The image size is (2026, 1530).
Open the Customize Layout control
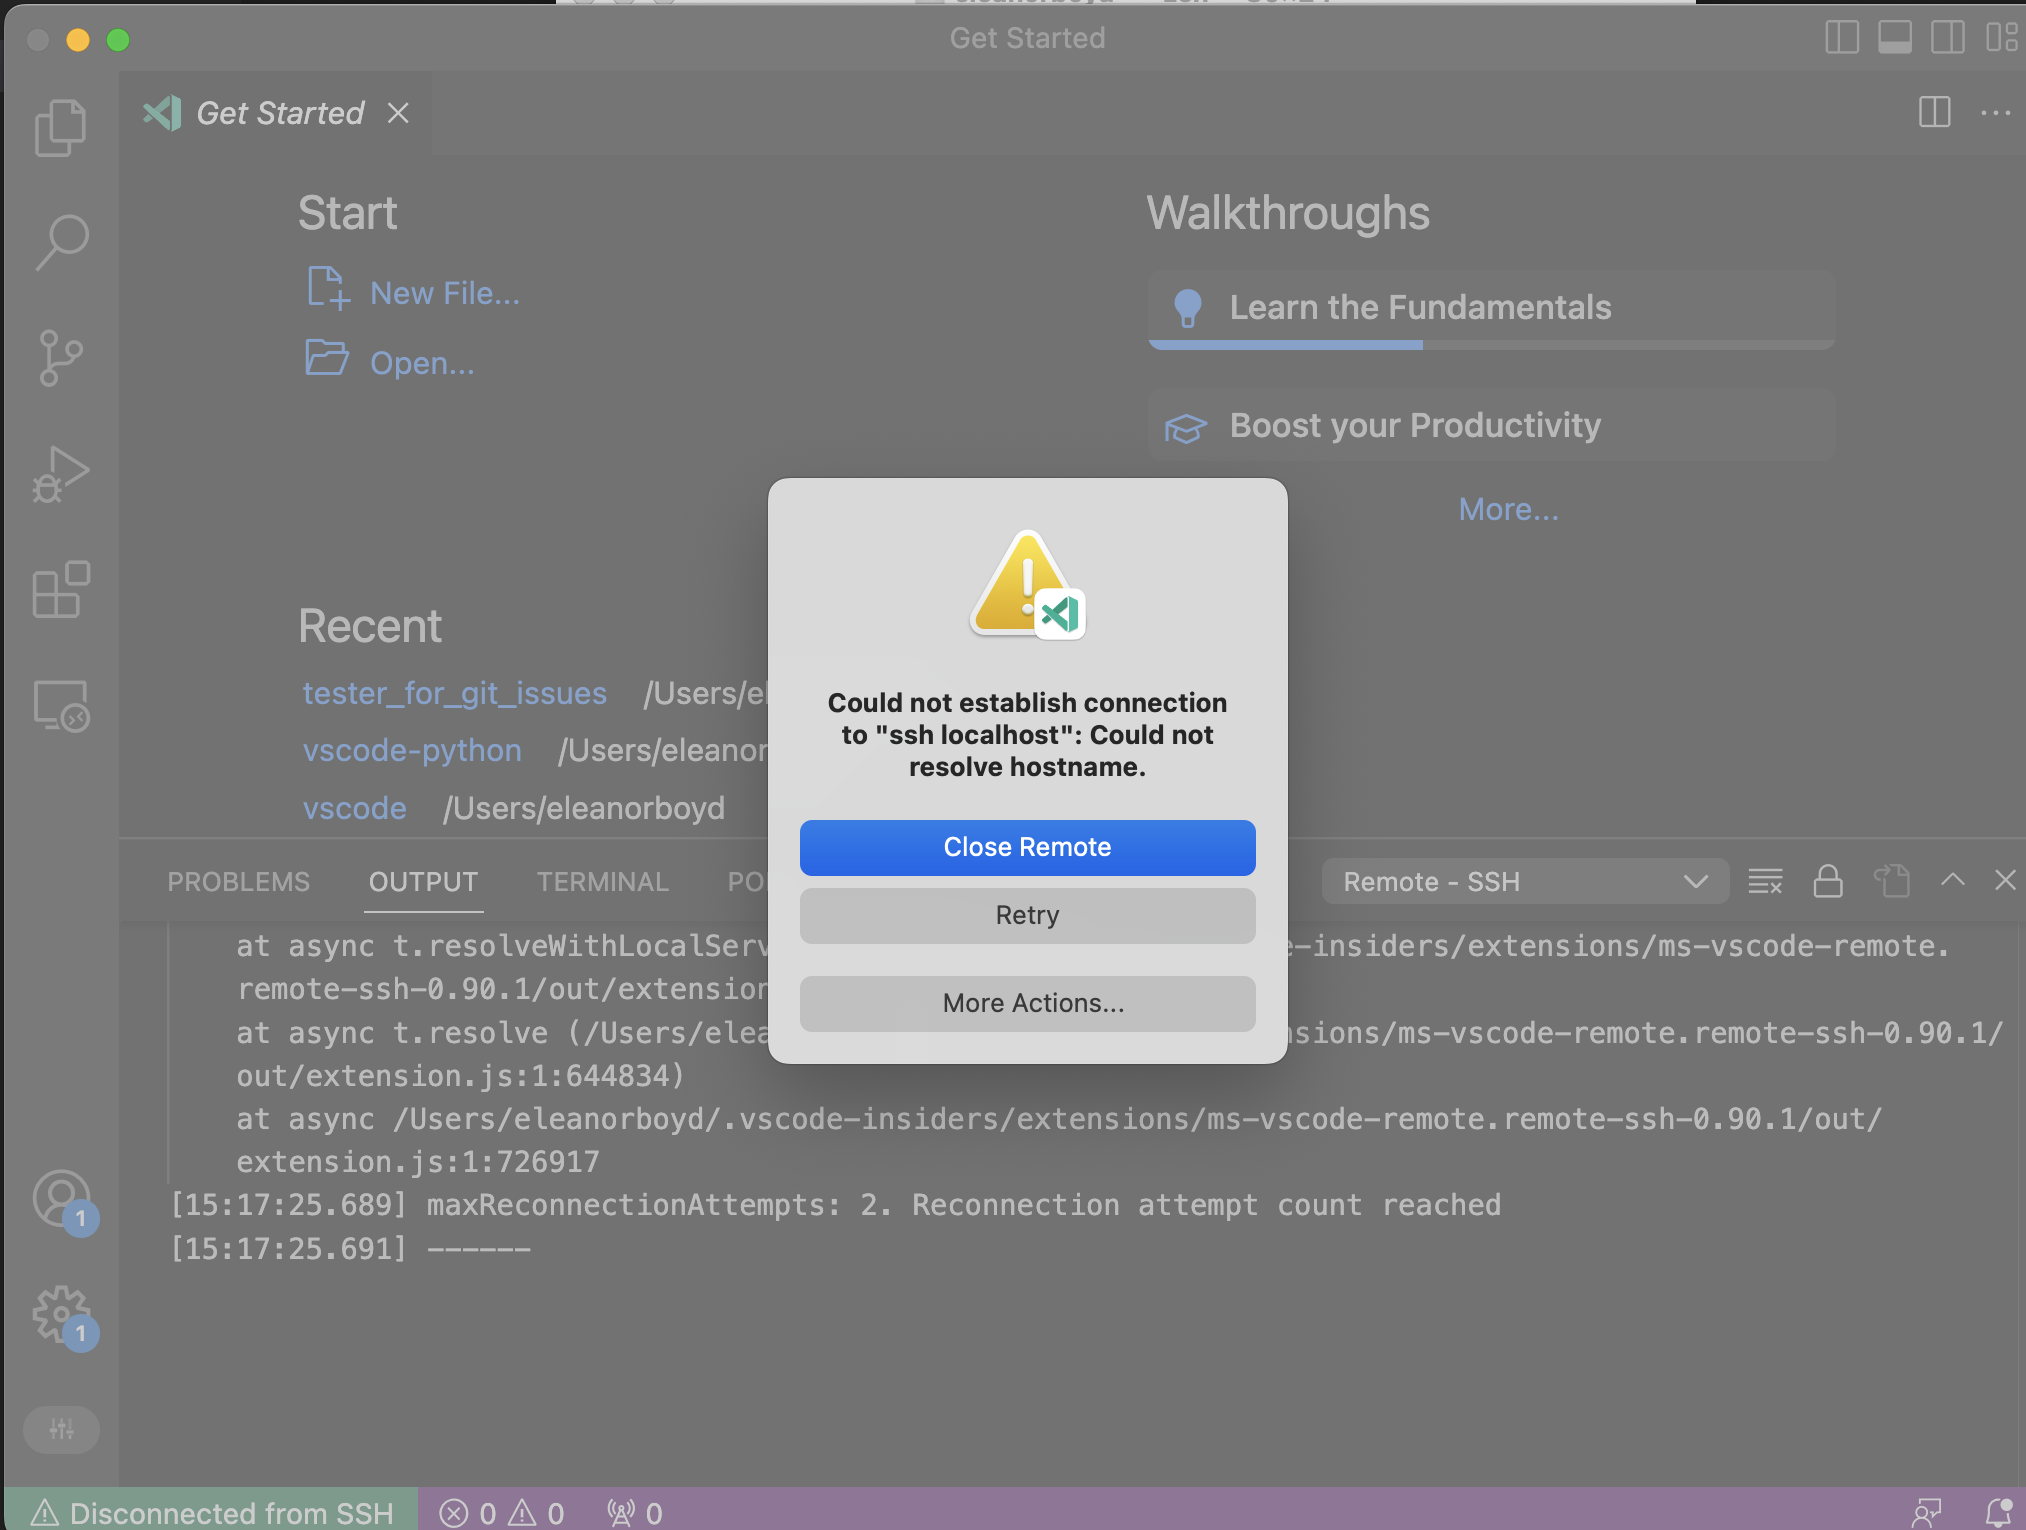(2004, 38)
